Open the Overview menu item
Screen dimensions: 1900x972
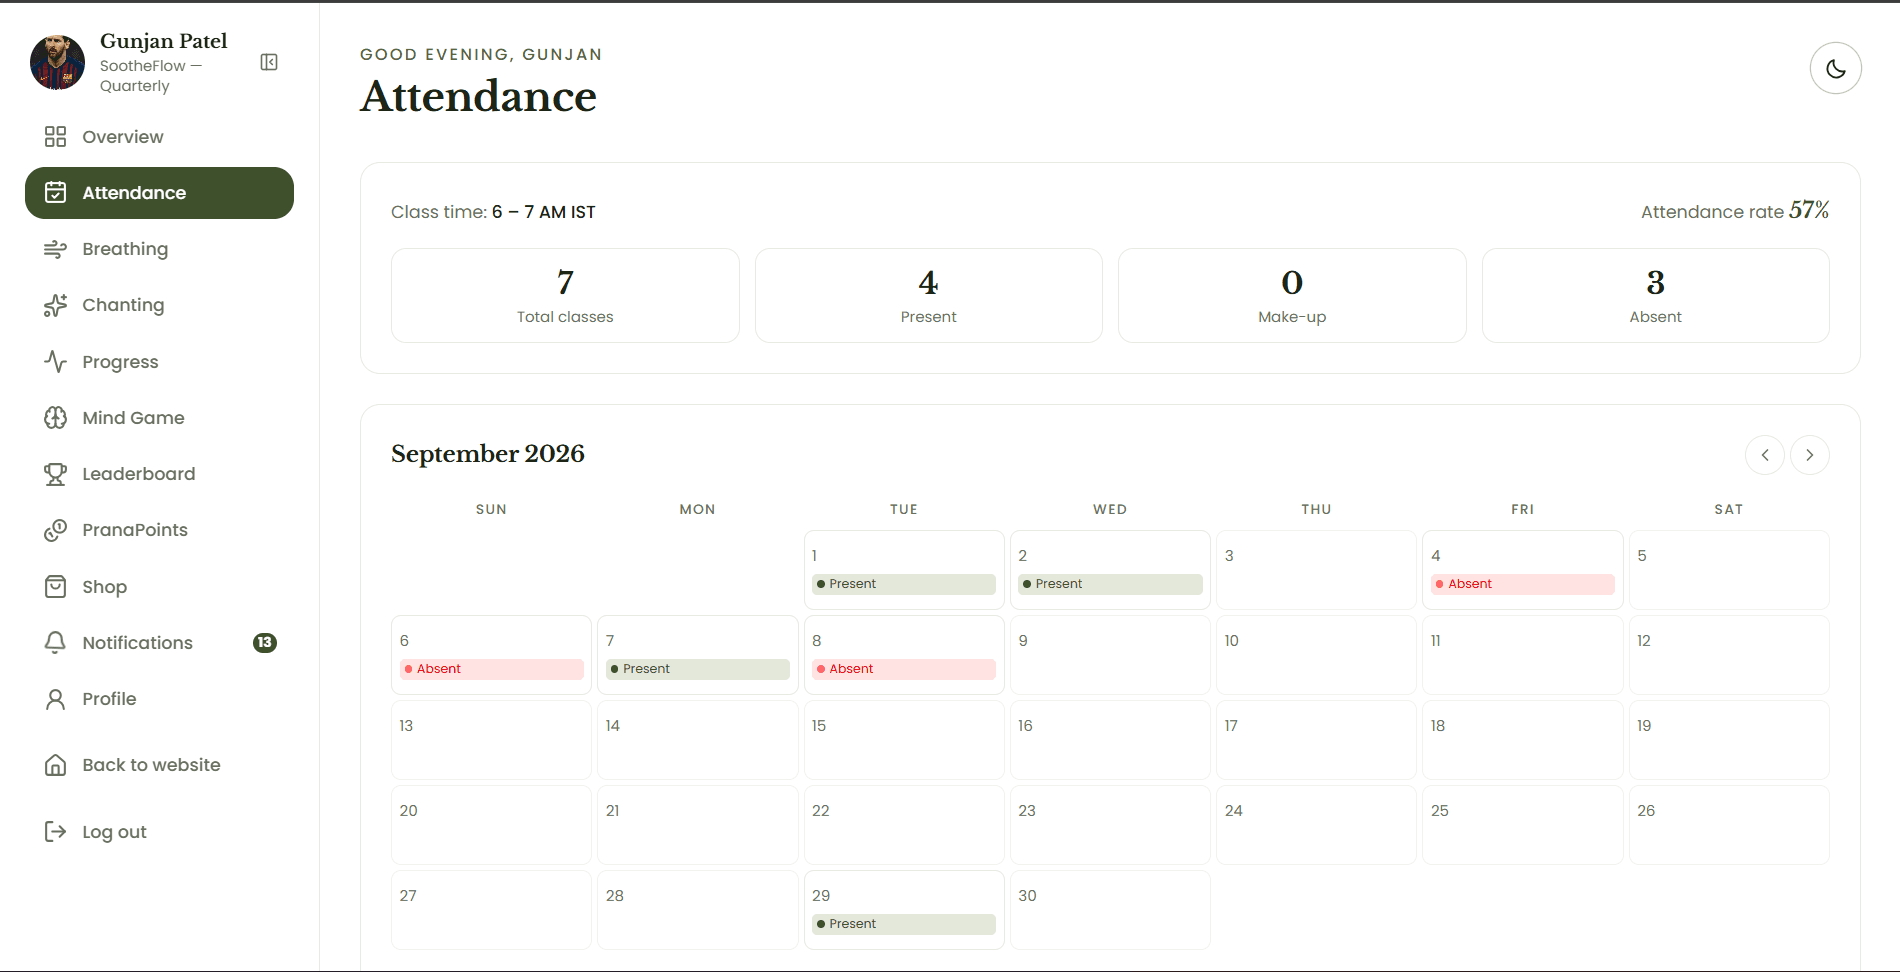click(159, 137)
